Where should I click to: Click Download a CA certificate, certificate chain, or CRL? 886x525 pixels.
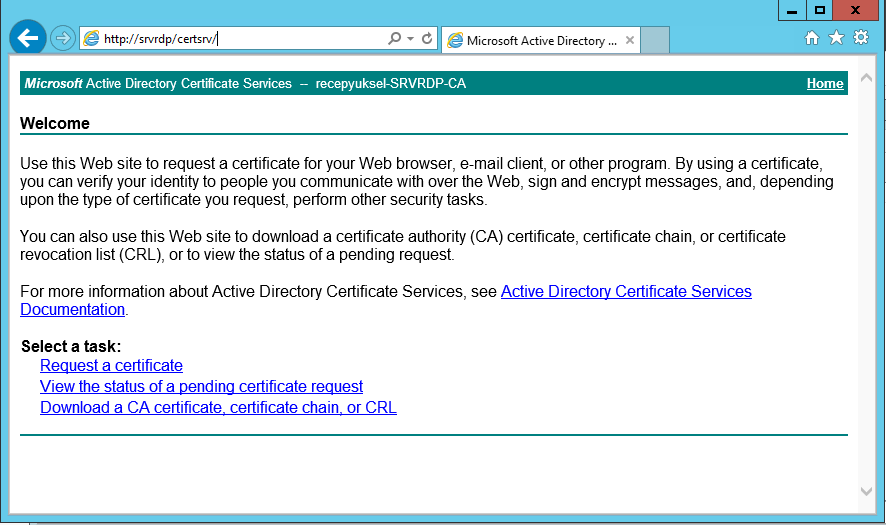pyautogui.click(x=218, y=407)
